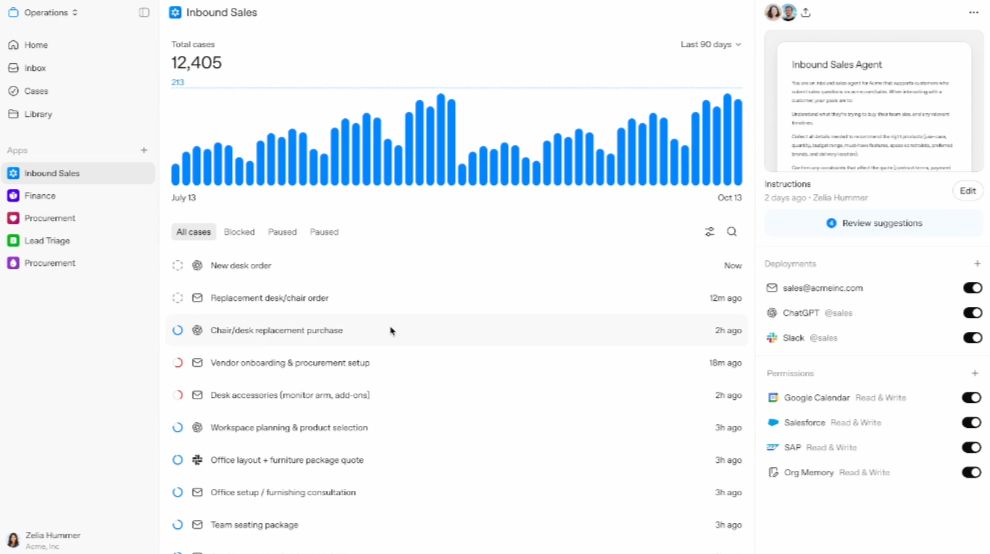Click the Edit instructions button
The width and height of the screenshot is (990, 554).
click(967, 191)
